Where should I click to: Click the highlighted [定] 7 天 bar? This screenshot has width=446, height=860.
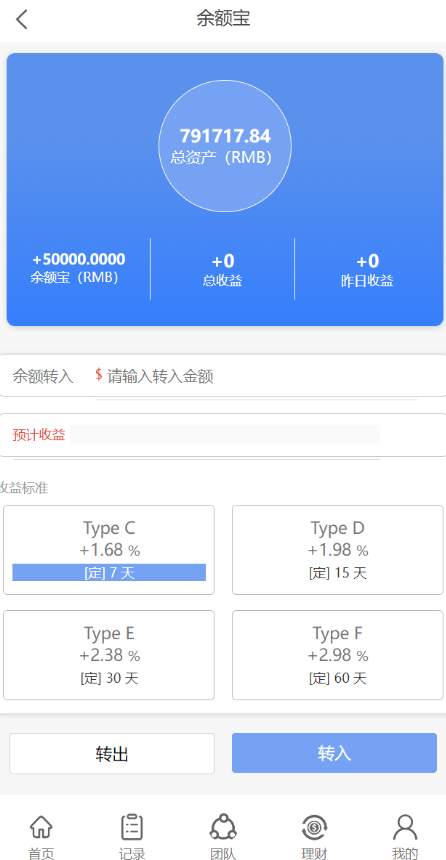109,573
